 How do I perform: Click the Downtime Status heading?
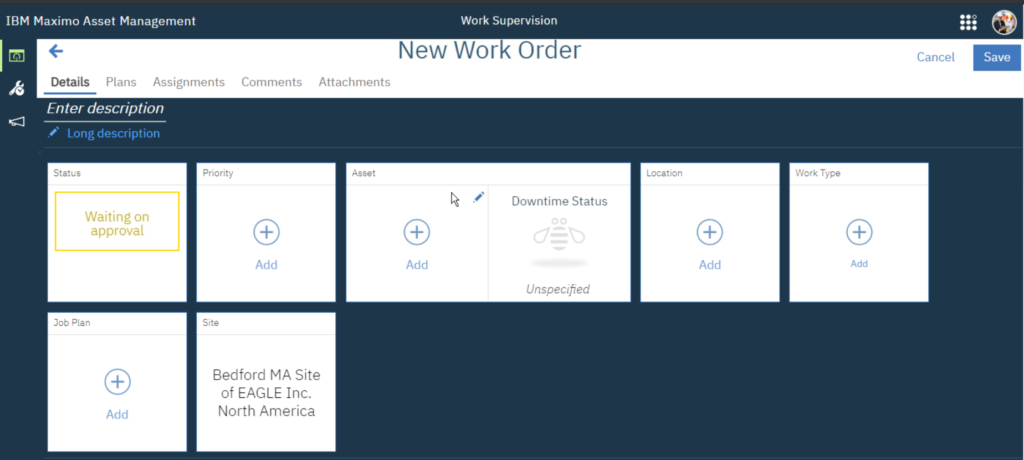(559, 201)
